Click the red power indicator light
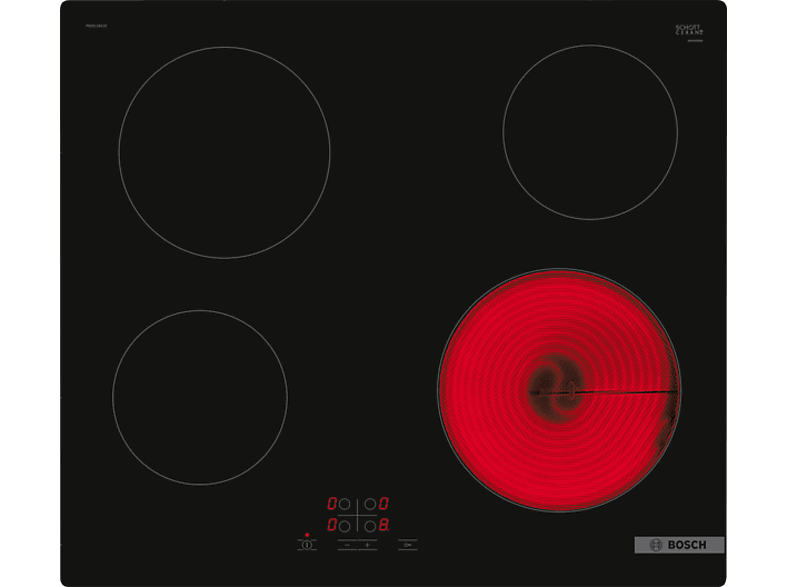Viewport: 786px width, 587px height. tap(307, 535)
